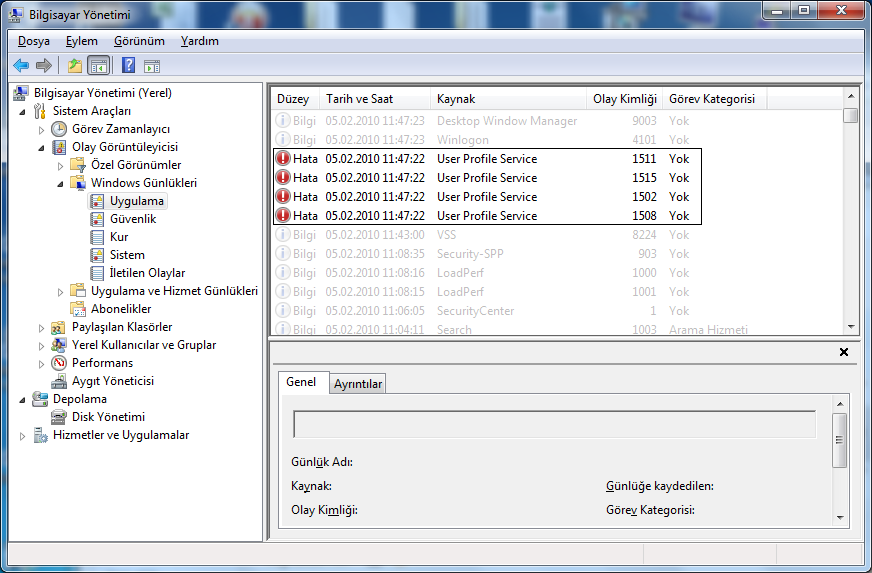This screenshot has width=872, height=573.
Task: Click the Performans icon
Action: [59, 363]
